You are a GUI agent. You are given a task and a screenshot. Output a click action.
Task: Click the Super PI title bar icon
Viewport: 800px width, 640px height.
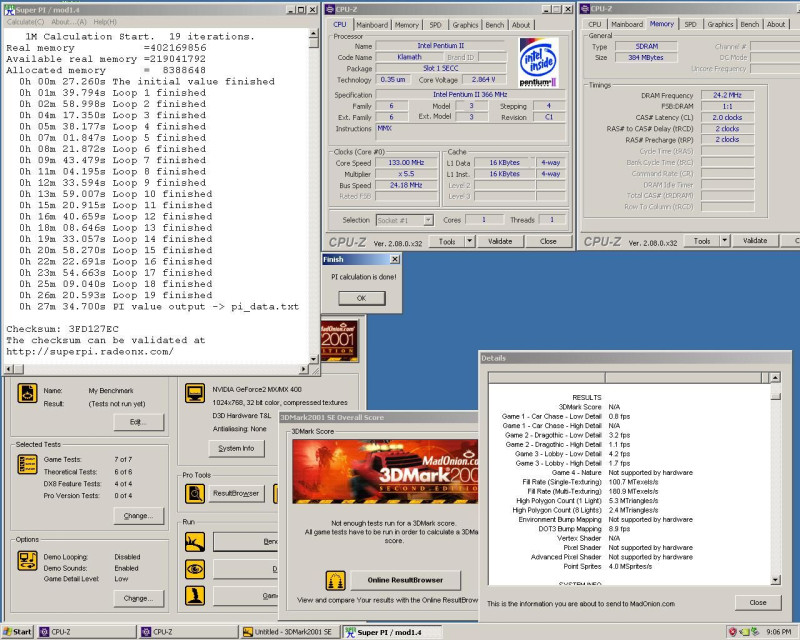tap(9, 10)
